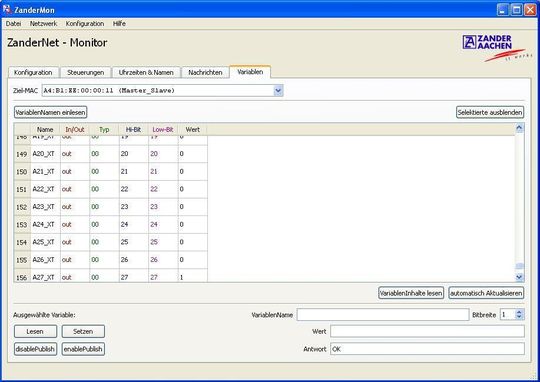Click the table scrollbar down arrow
The image size is (540, 382).
coord(519,277)
